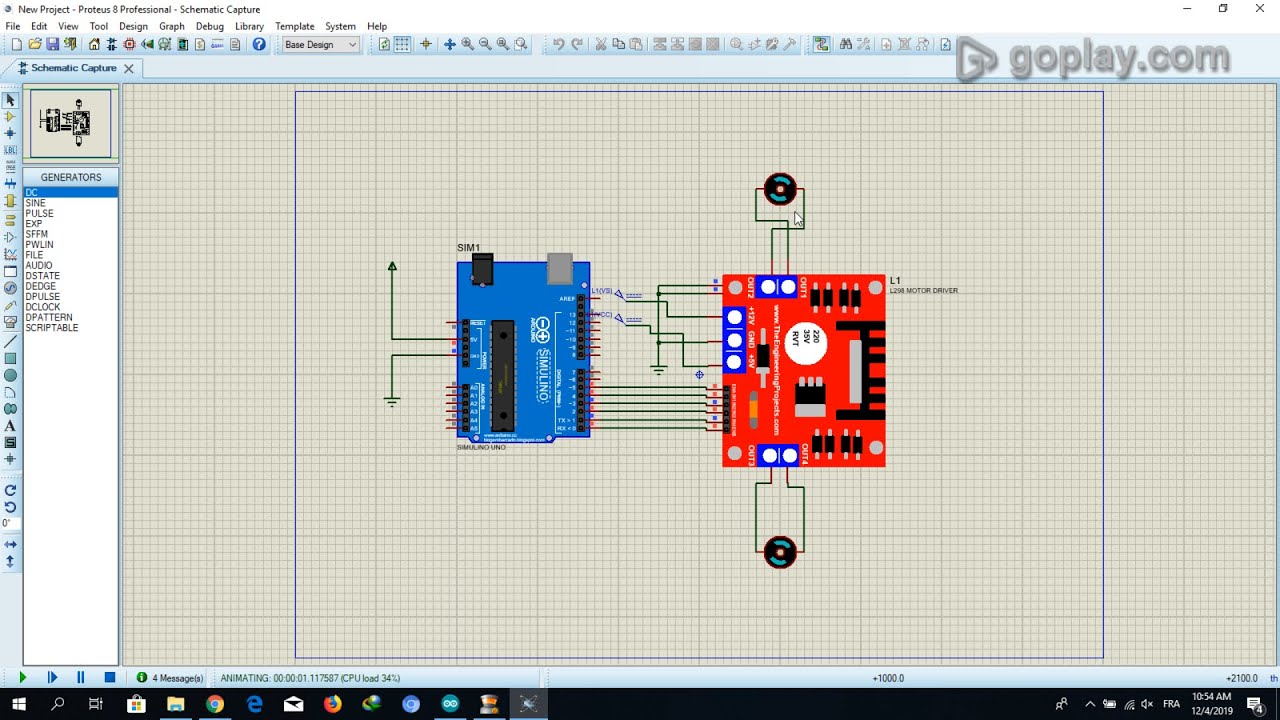Select the Selection Mode arrow tool
Viewport: 1280px width, 720px height.
(x=10, y=100)
